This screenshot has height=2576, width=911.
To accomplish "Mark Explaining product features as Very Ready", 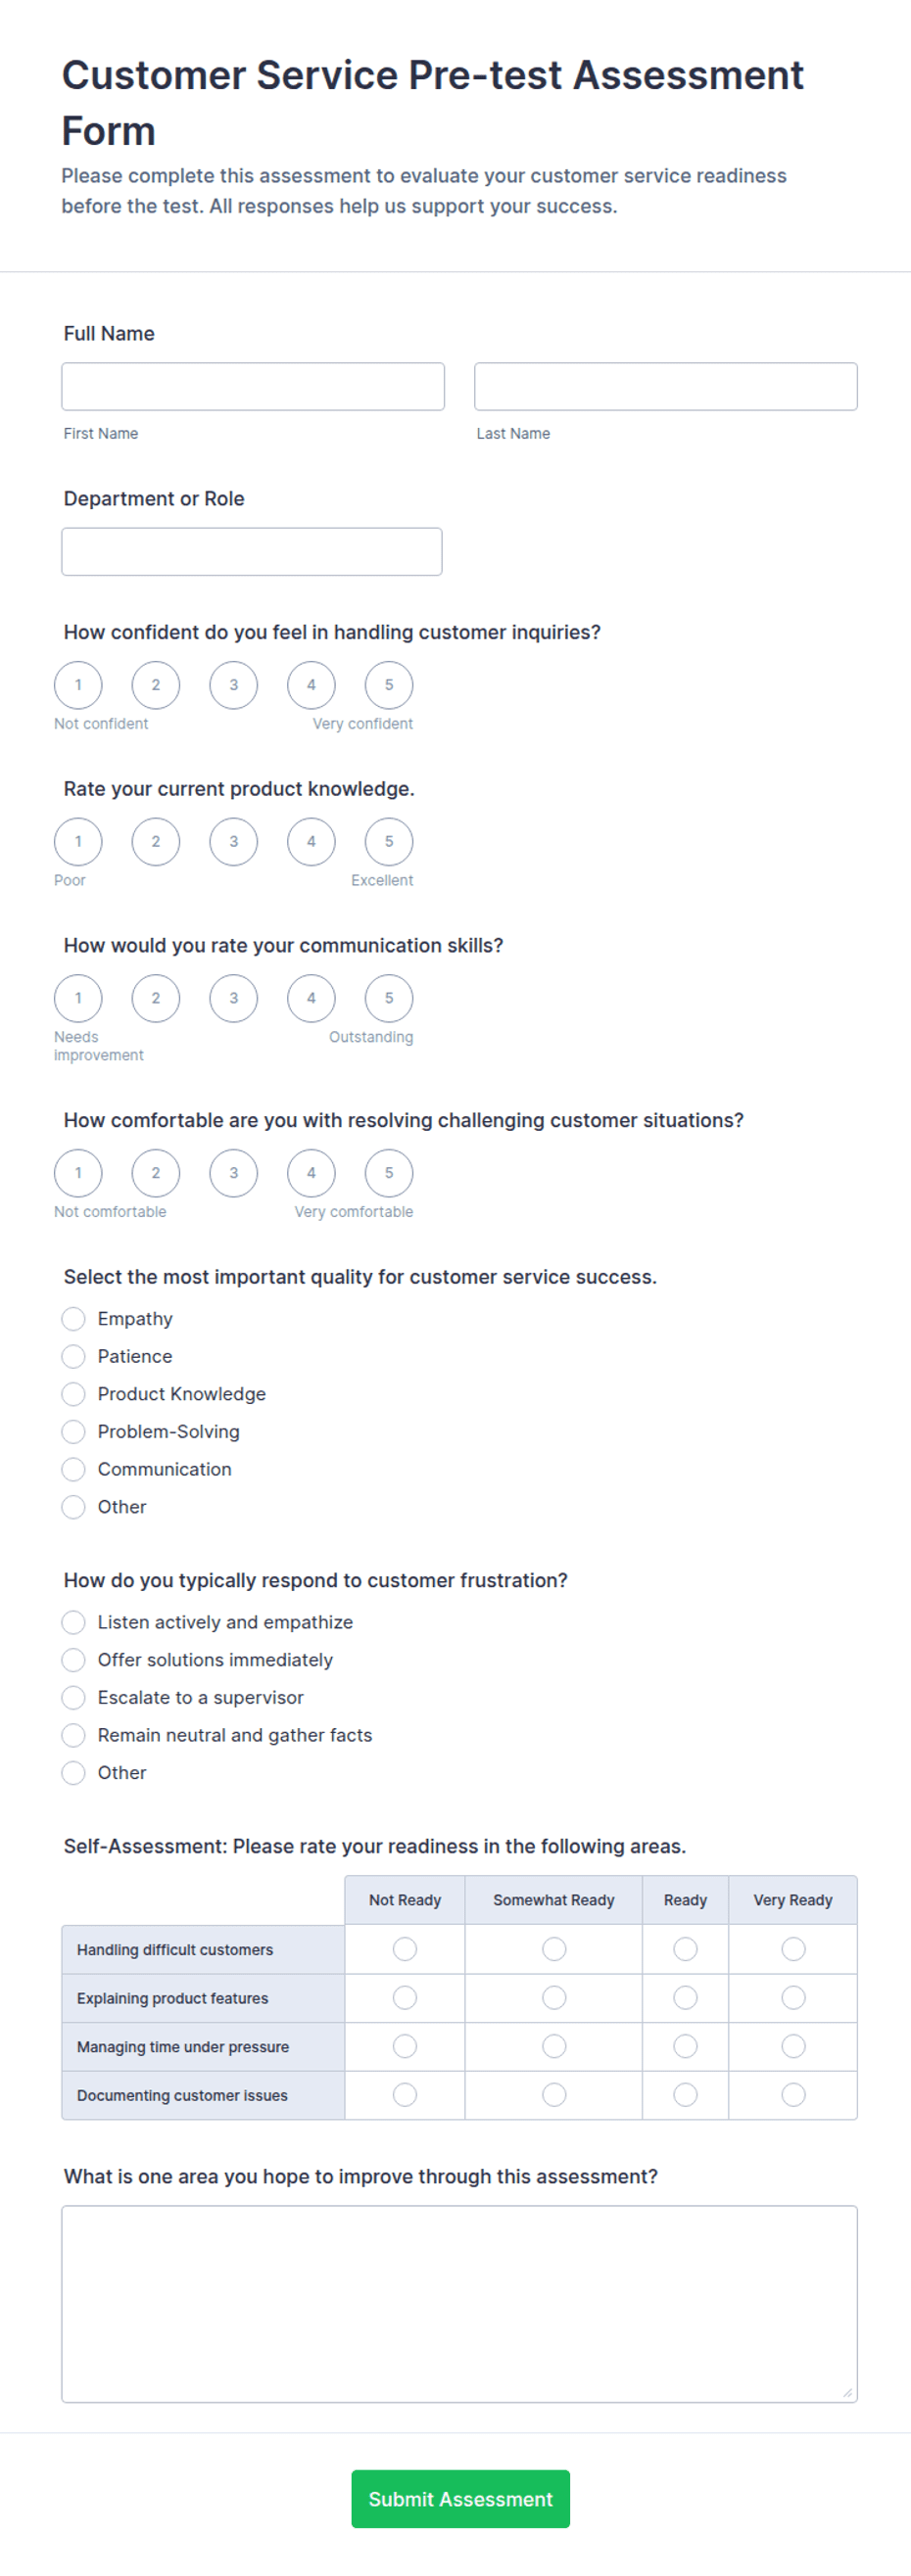I will 793,1997.
